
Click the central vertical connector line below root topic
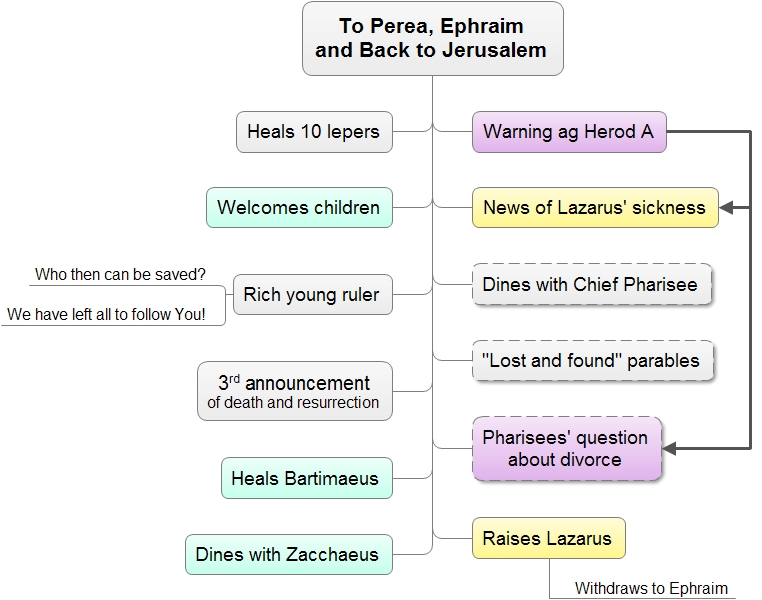tap(433, 311)
